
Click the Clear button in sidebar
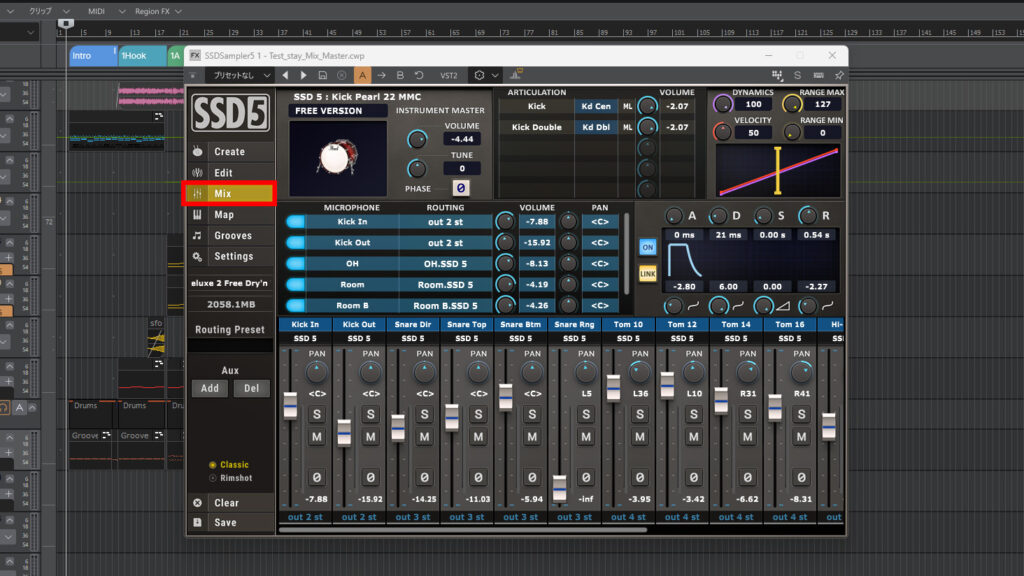(x=226, y=503)
